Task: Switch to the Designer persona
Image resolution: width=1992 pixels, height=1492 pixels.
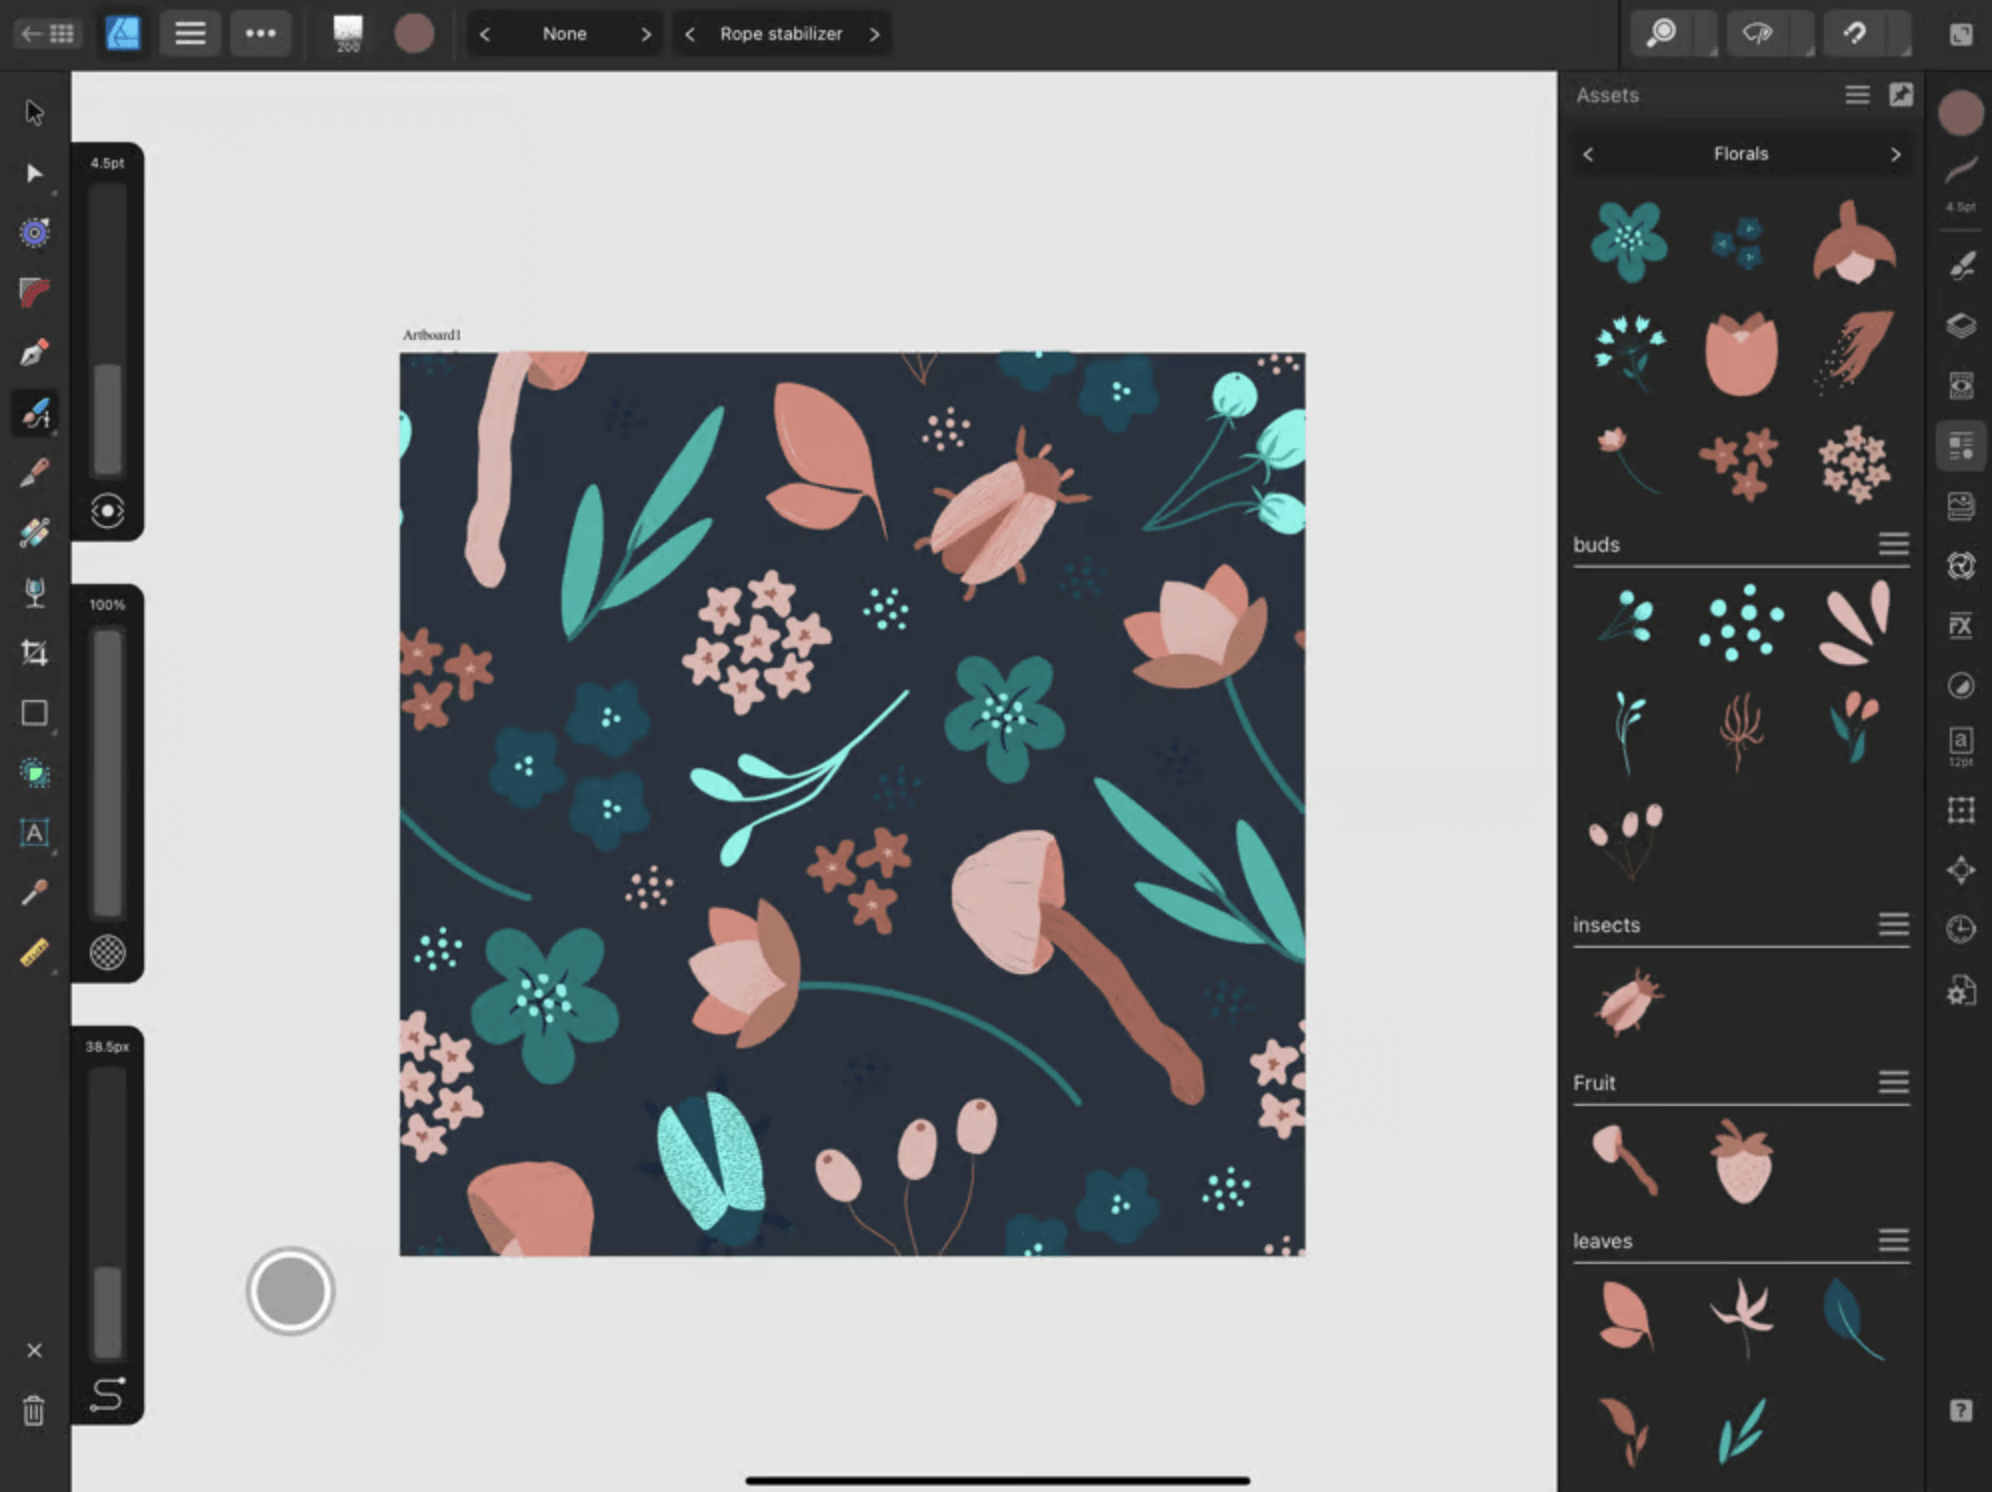Action: click(x=123, y=33)
